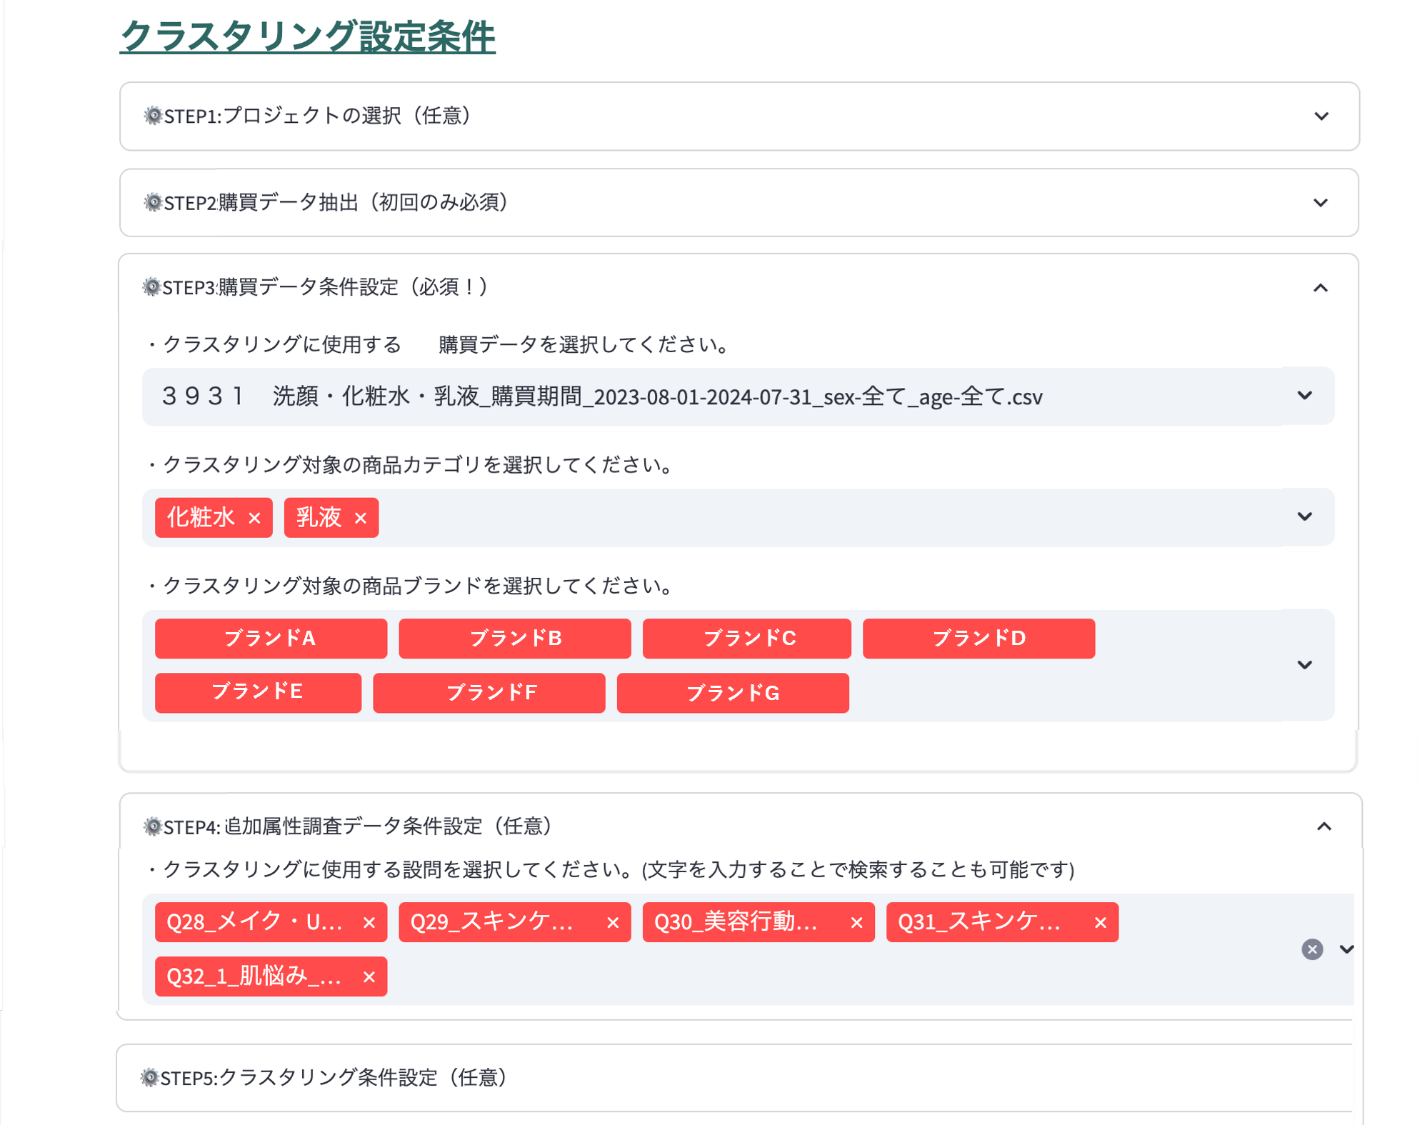Click the ブランドC tag
The height and width of the screenshot is (1125, 1419).
747,639
